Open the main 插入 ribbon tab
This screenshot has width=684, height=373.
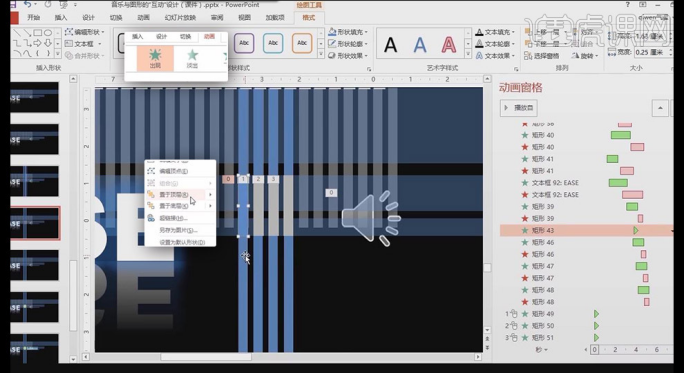point(61,17)
